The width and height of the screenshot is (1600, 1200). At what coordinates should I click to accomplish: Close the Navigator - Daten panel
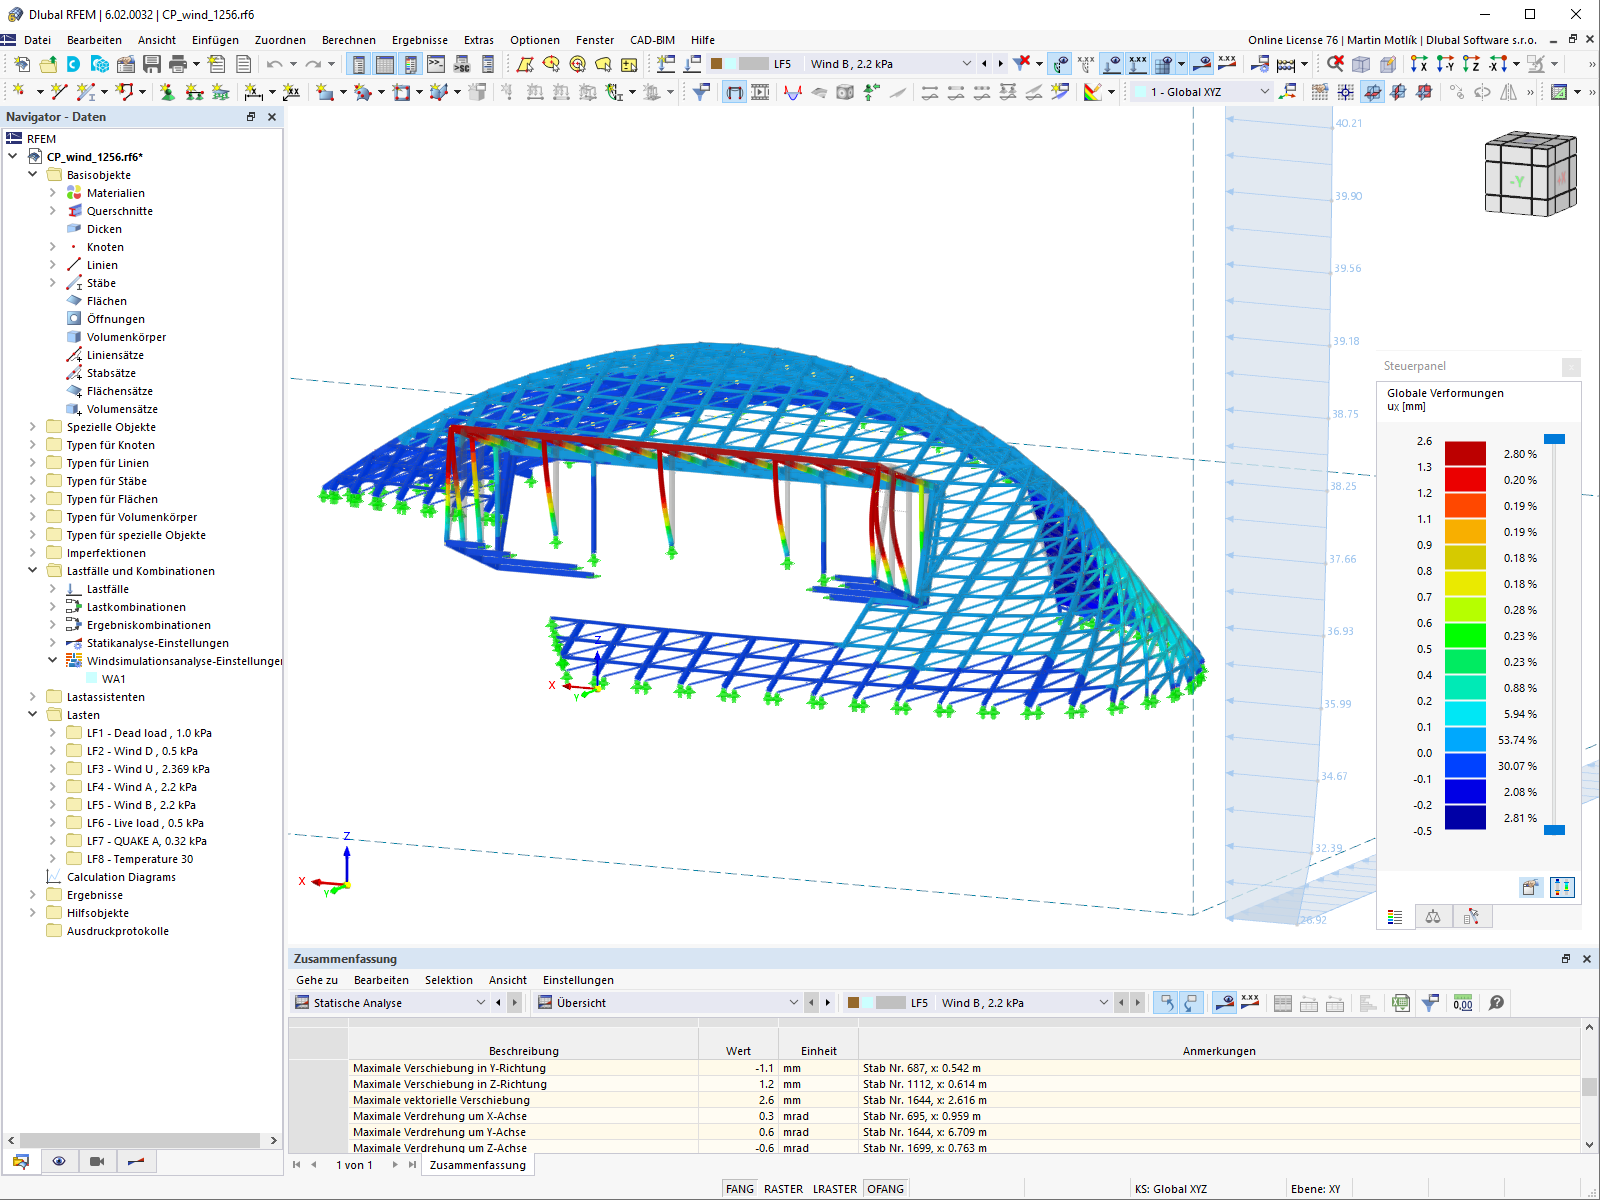pyautogui.click(x=271, y=117)
